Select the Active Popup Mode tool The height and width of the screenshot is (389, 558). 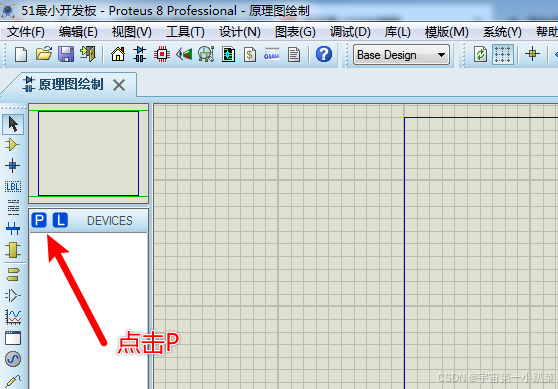(13, 338)
